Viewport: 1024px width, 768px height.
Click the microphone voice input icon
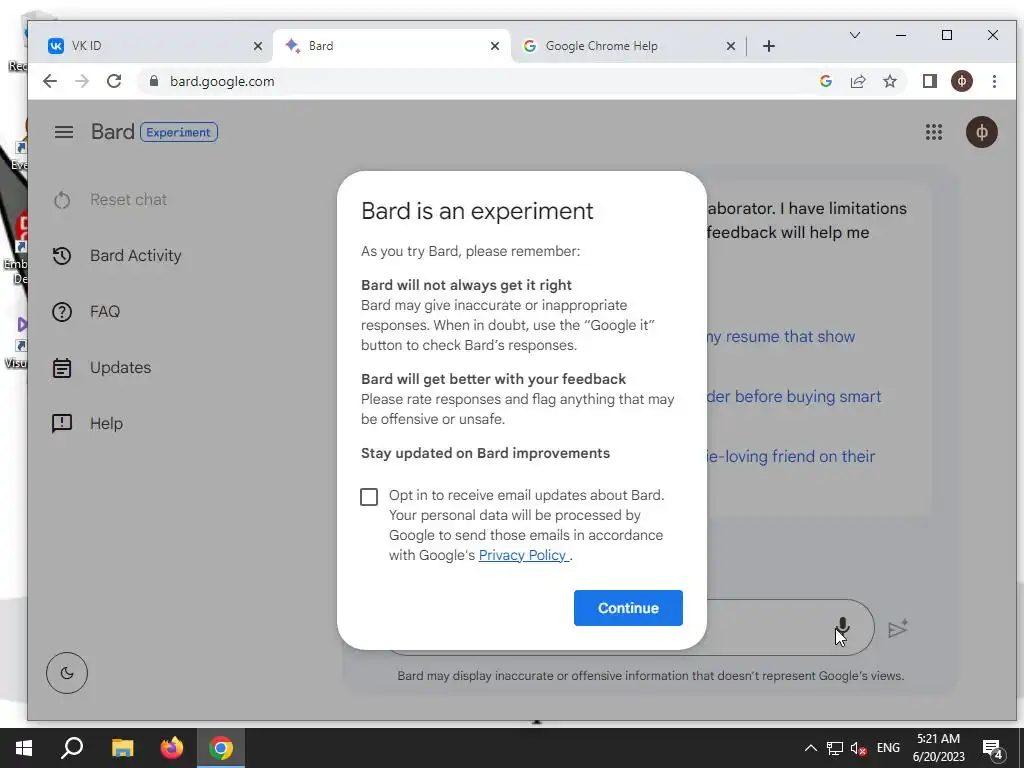(x=842, y=628)
